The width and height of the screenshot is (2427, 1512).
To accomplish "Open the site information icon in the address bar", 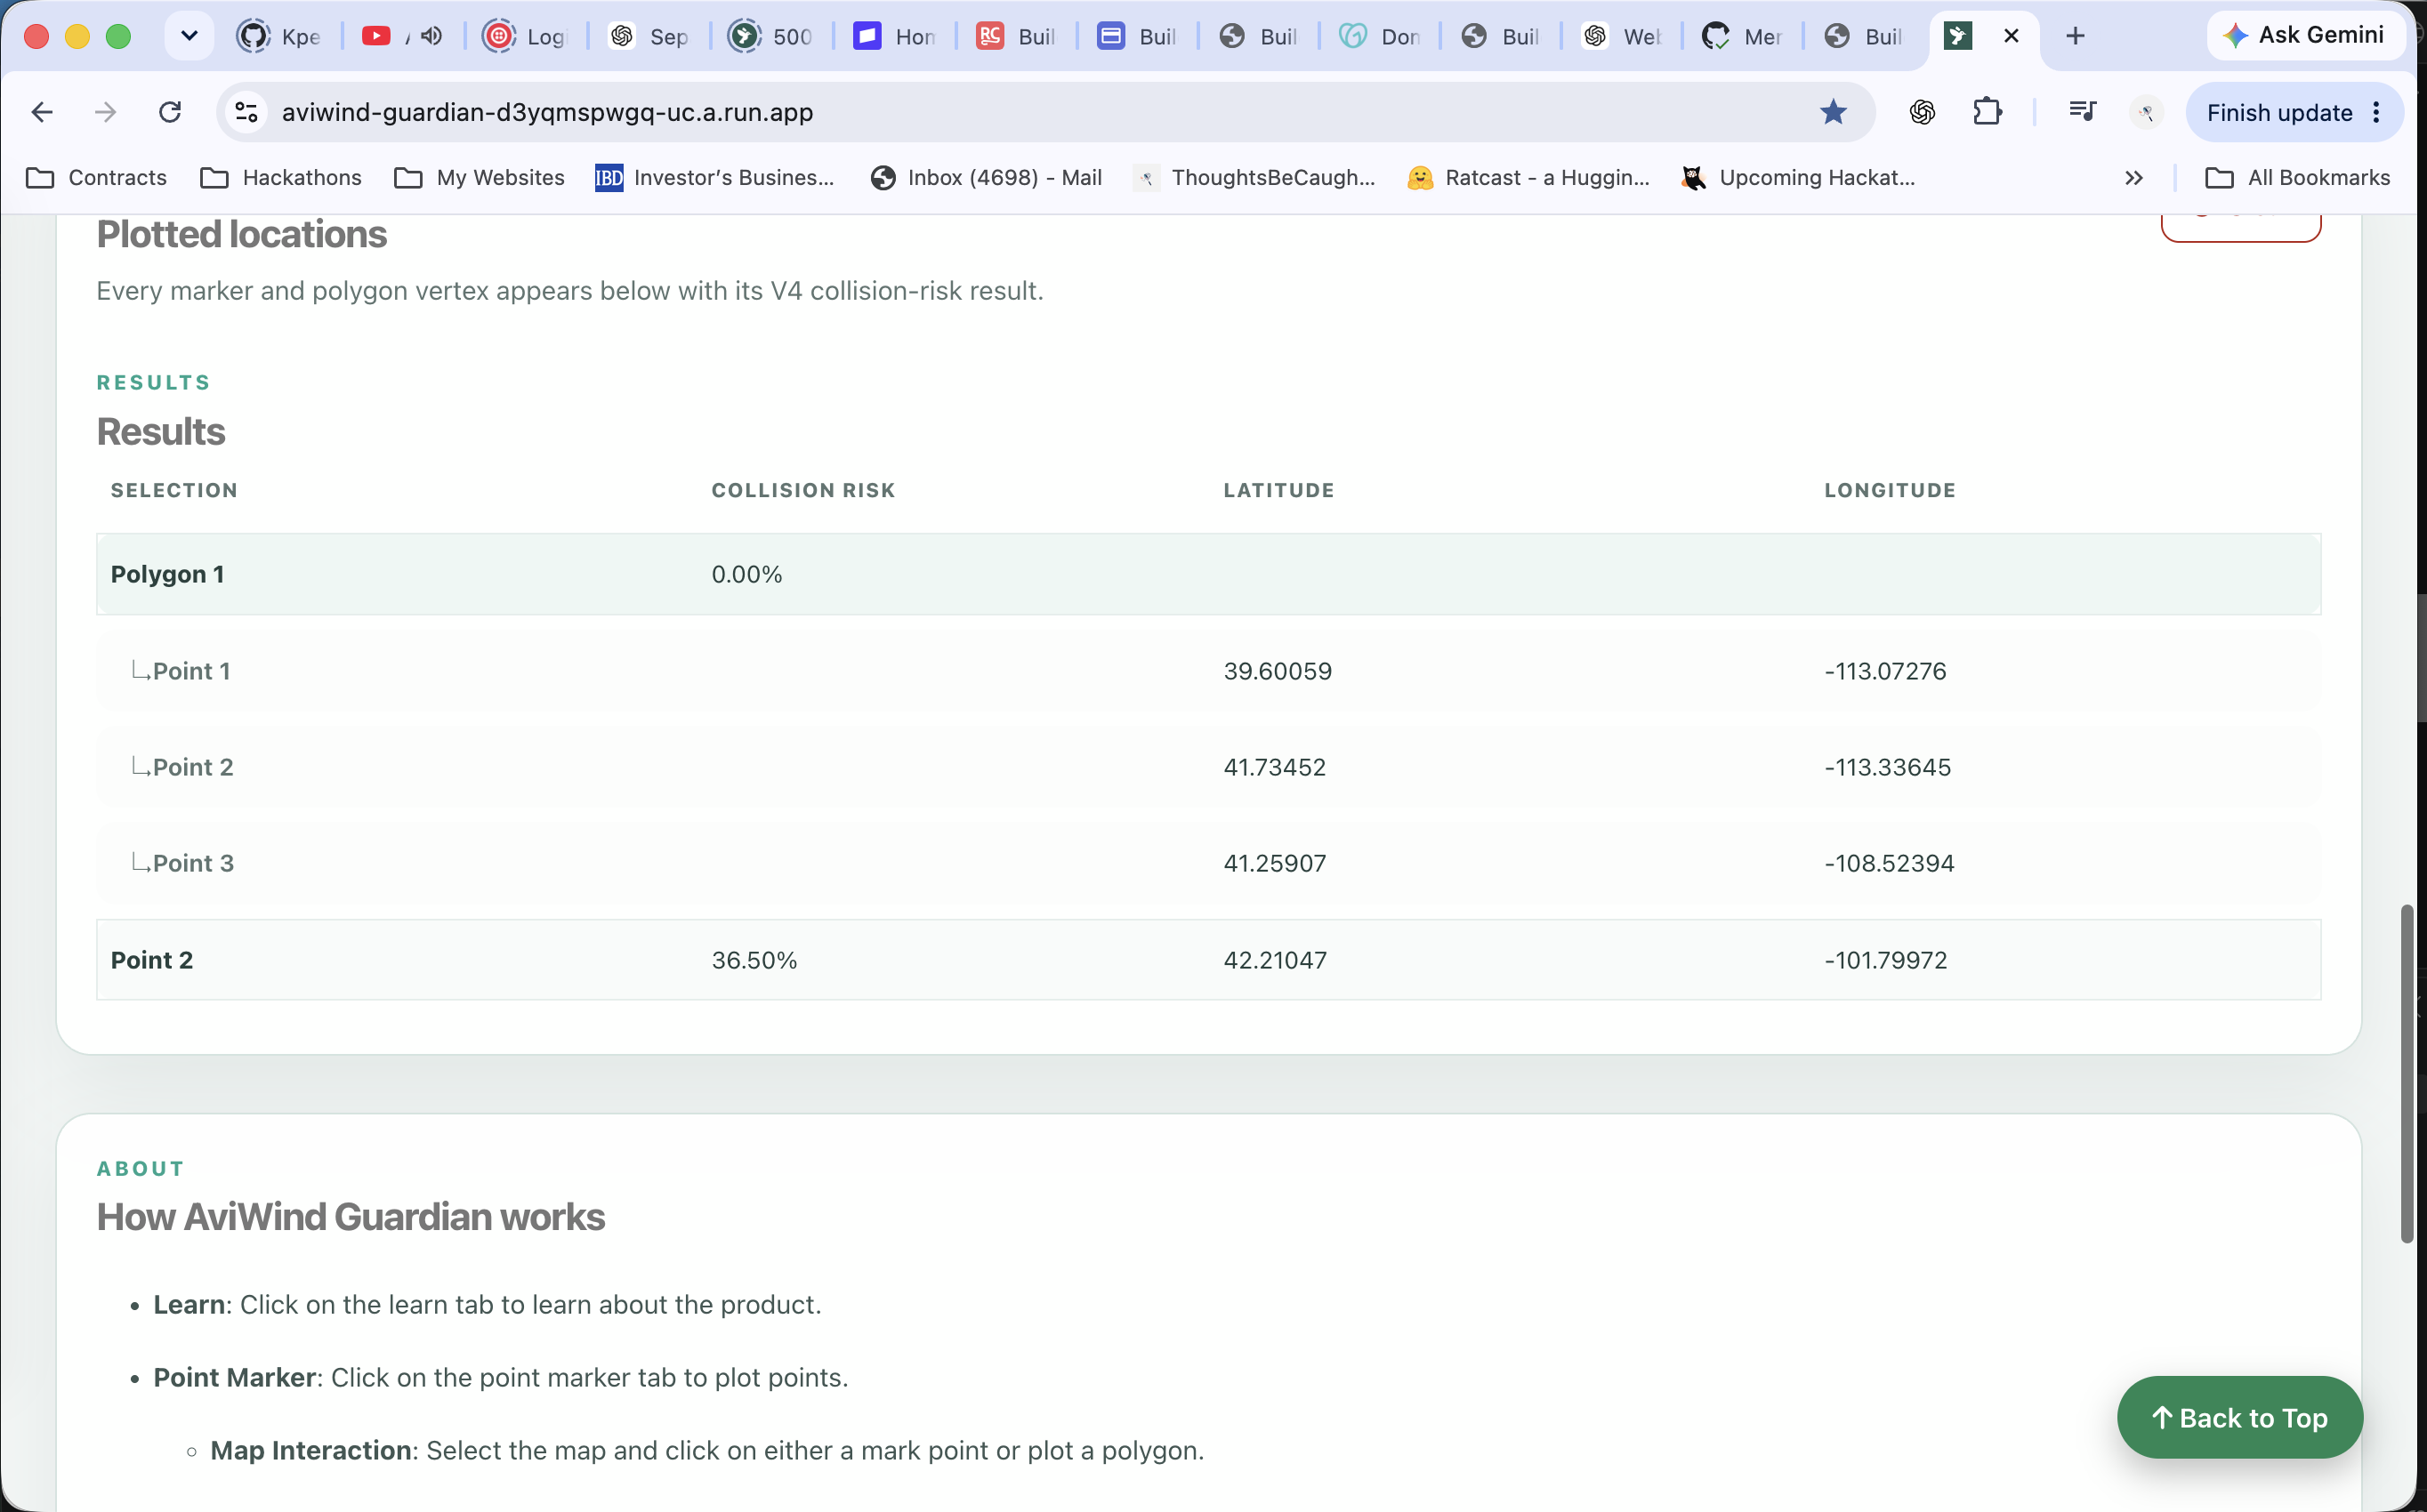I will pyautogui.click(x=246, y=112).
